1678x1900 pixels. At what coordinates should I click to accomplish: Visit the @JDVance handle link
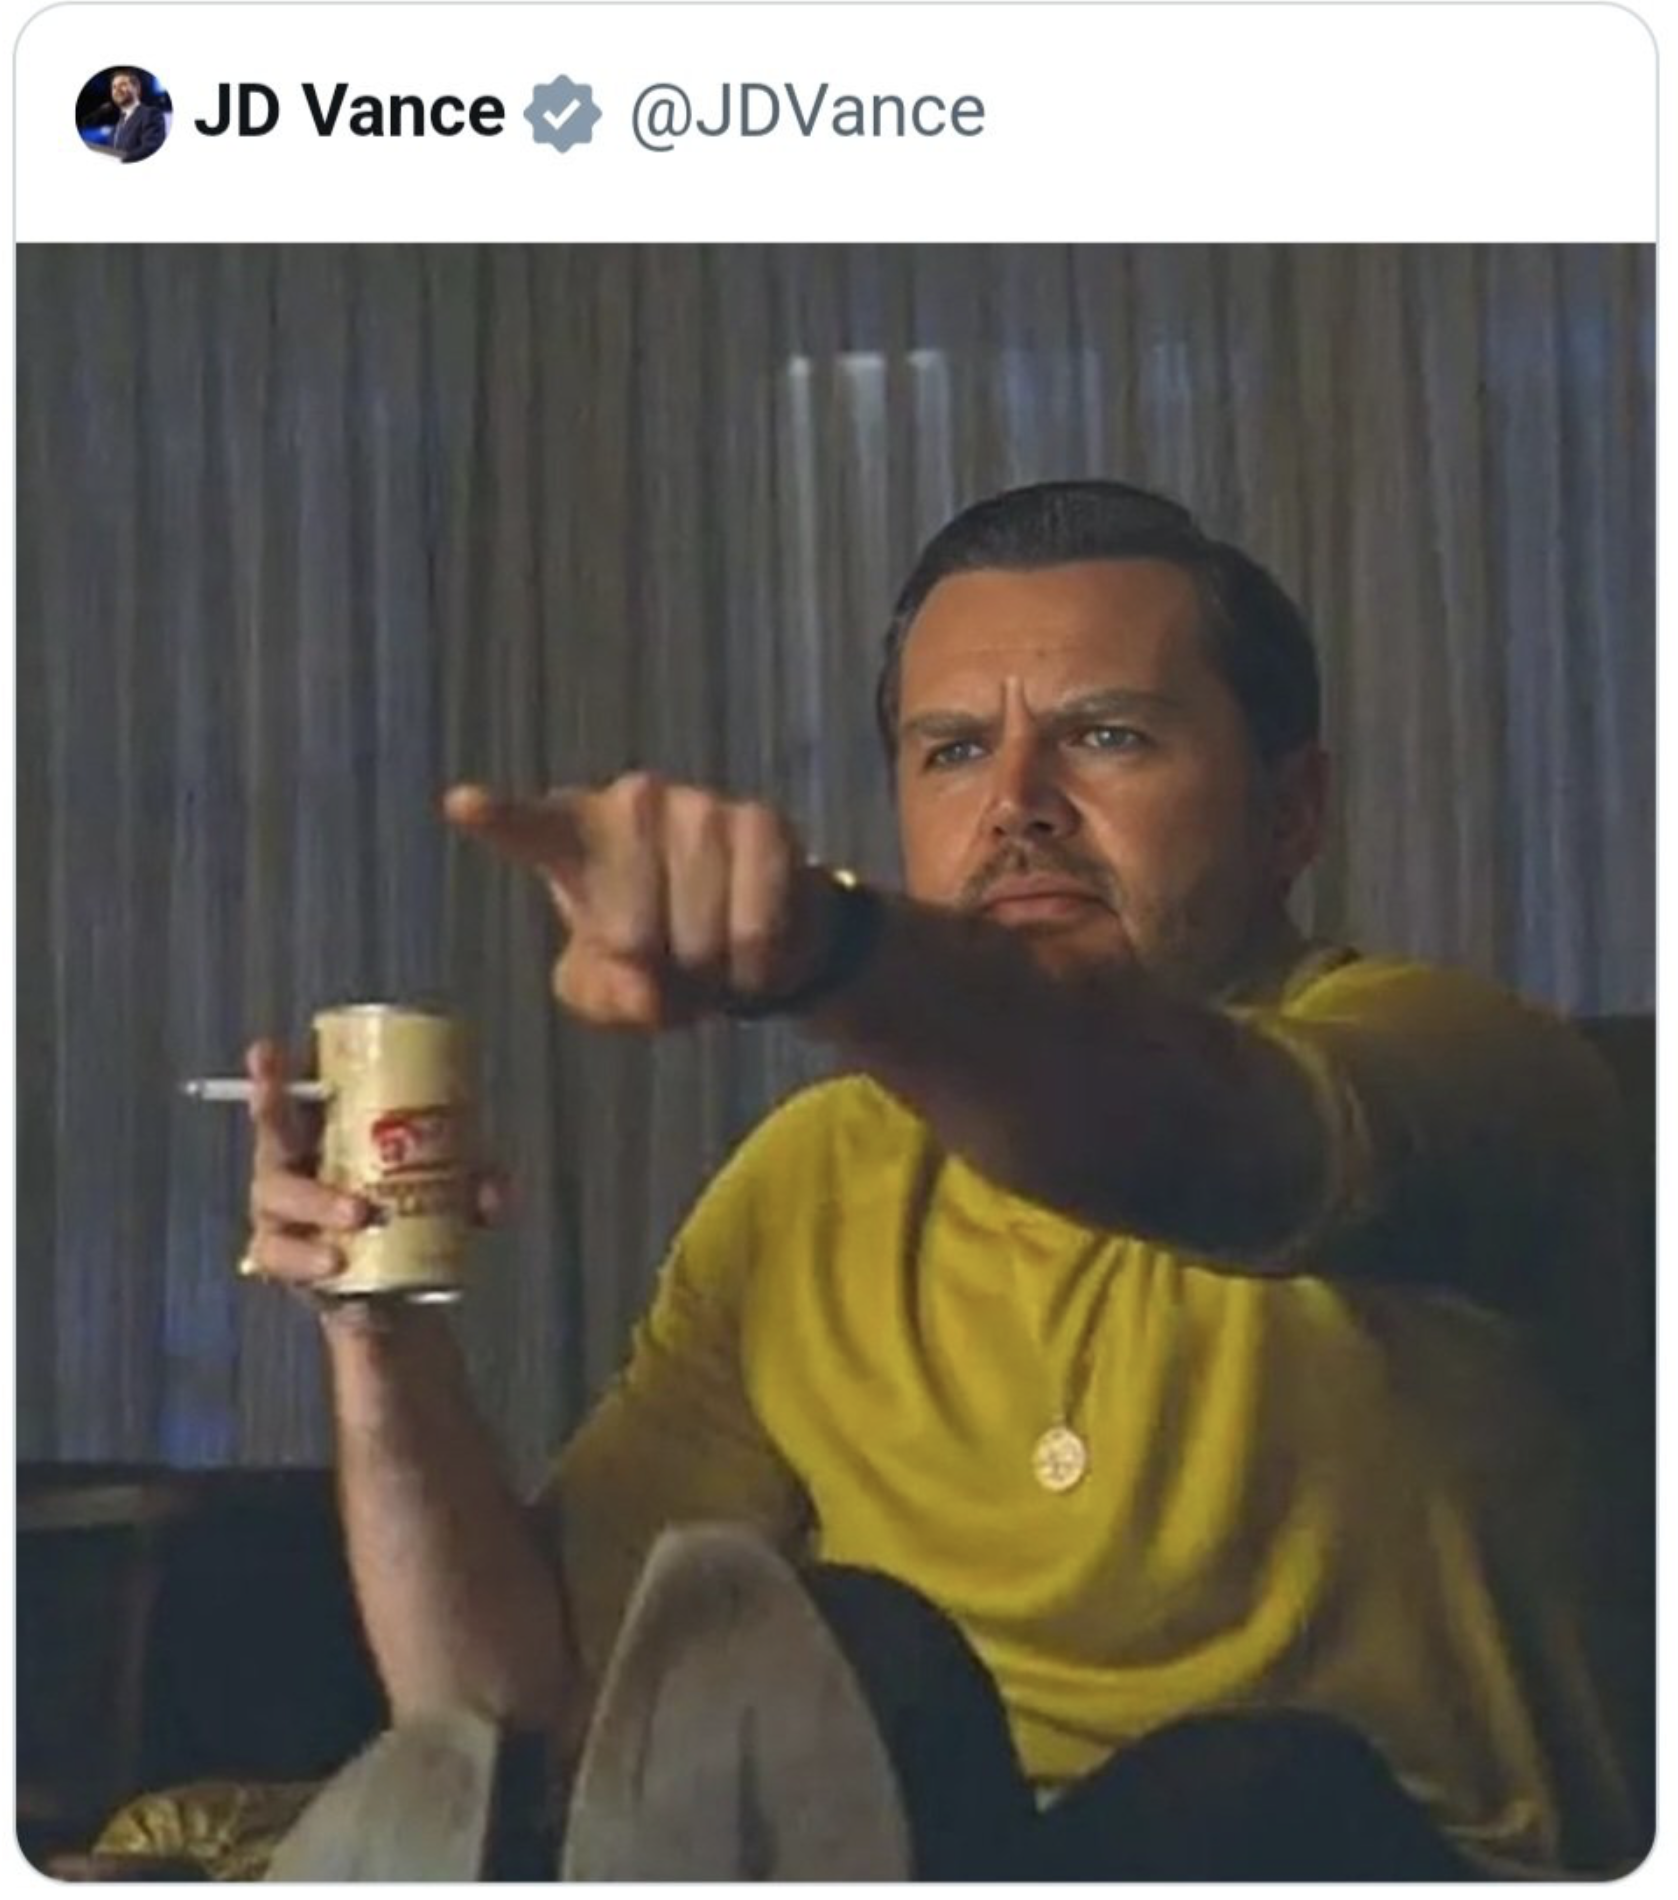click(x=807, y=112)
